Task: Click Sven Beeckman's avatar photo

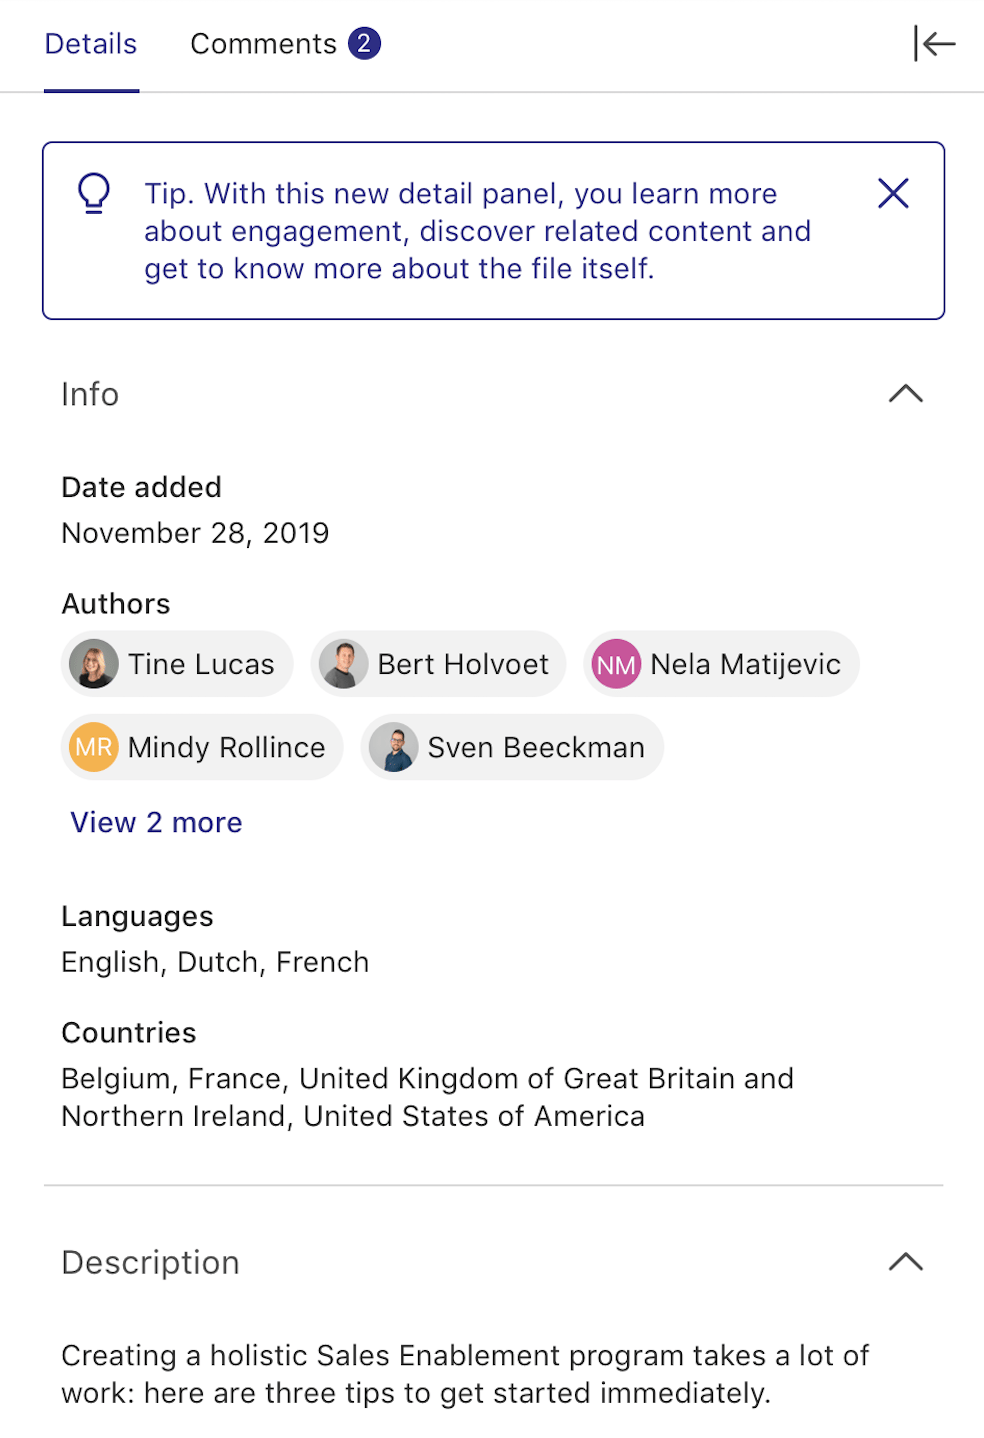Action: tap(394, 747)
